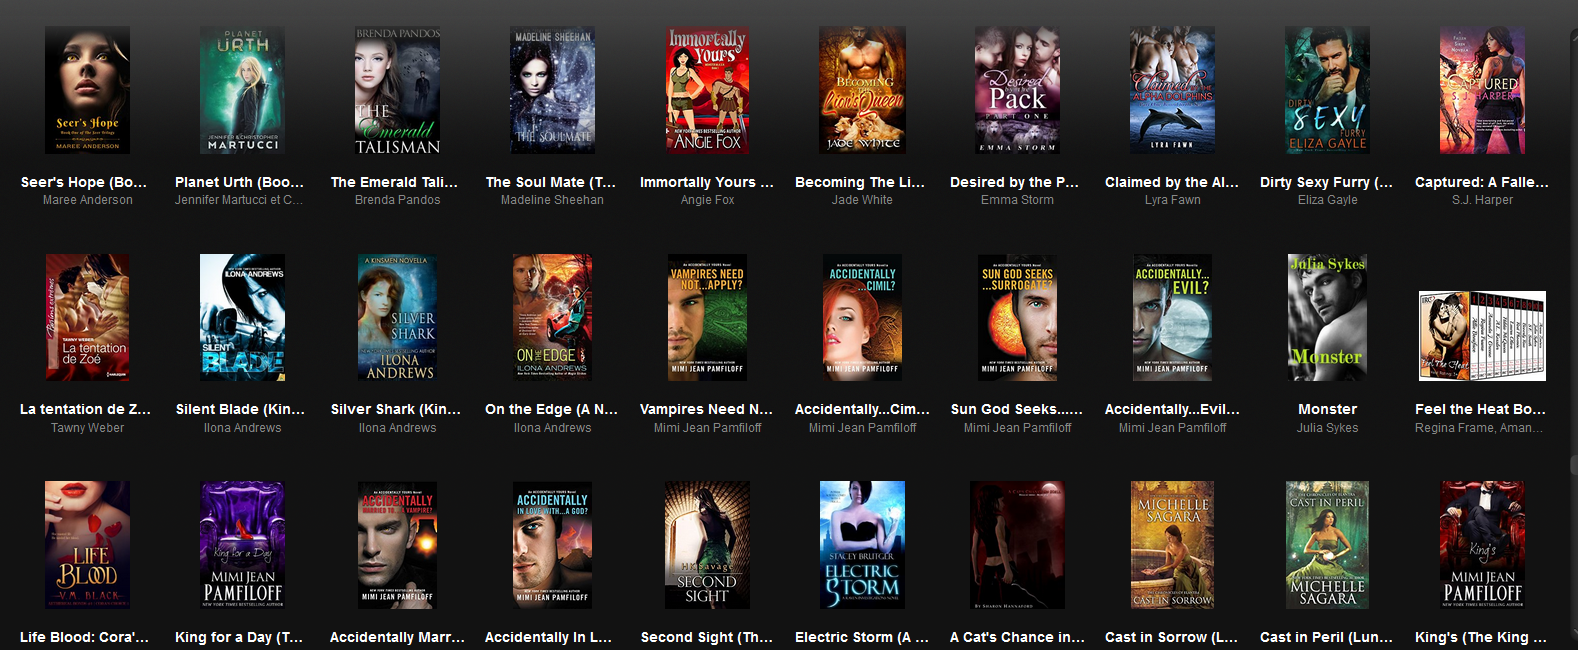Open The Soul Mate cover by Madeline Sheehan
1578x650 pixels.
(x=552, y=90)
